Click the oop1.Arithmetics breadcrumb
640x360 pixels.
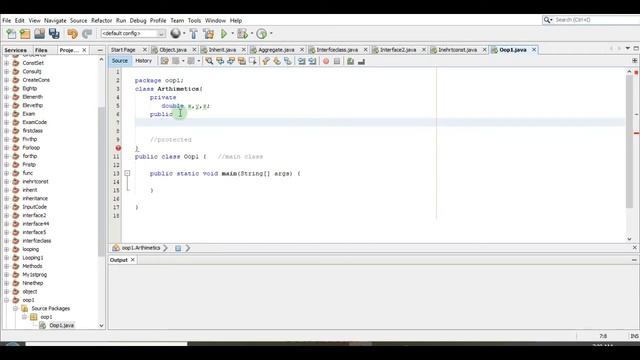pos(140,248)
